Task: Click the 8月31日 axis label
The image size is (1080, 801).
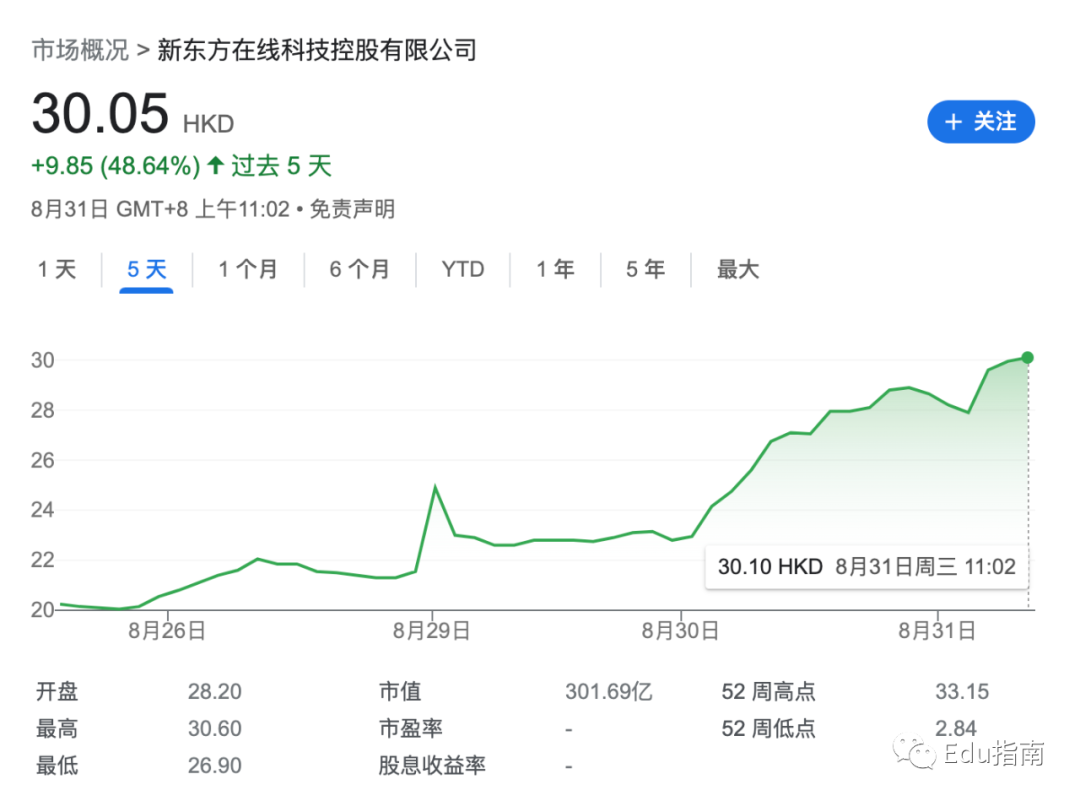Action: 937,631
